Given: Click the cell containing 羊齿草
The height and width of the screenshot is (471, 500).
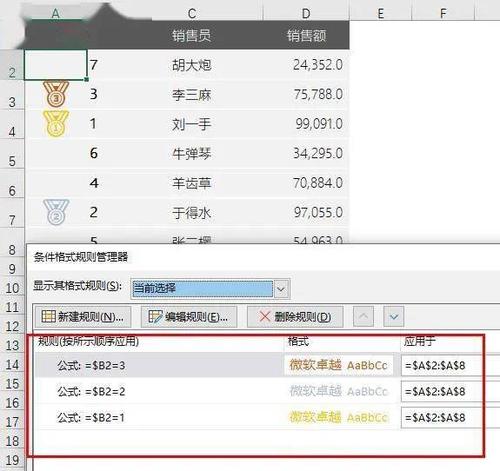Looking at the screenshot, I should click(192, 183).
